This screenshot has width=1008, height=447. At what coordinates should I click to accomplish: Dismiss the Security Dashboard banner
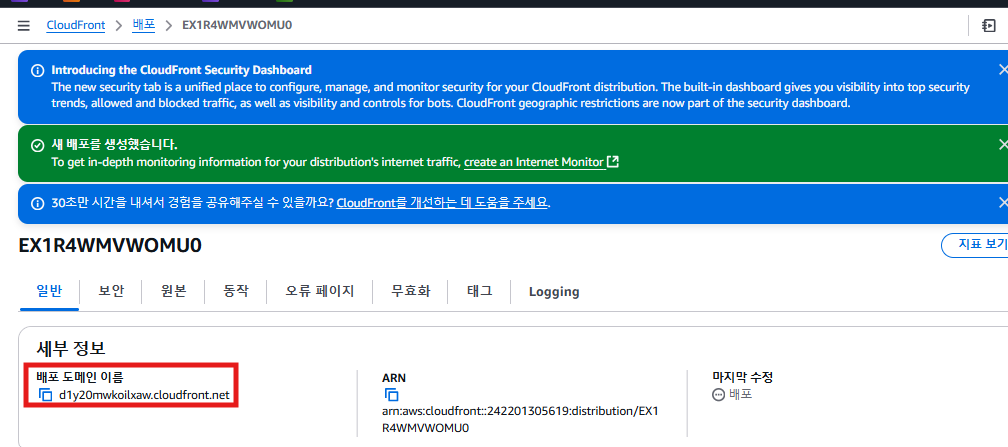click(x=1003, y=69)
